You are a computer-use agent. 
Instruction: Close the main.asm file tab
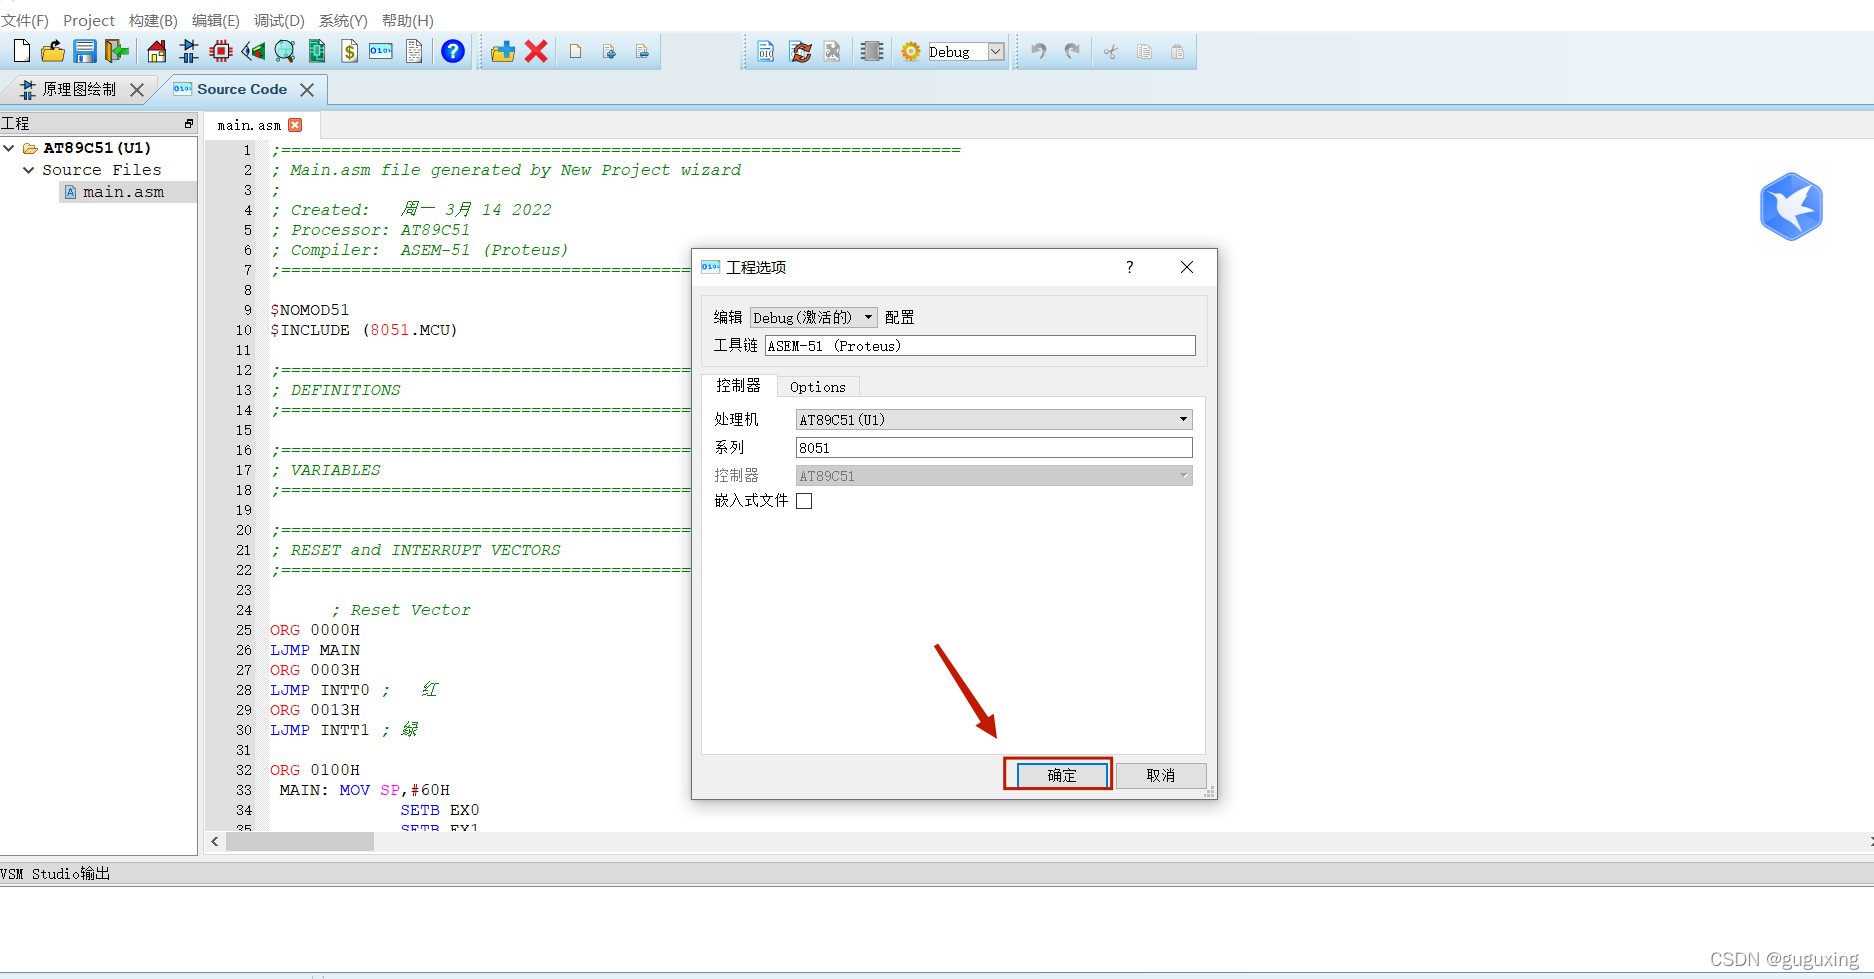295,125
